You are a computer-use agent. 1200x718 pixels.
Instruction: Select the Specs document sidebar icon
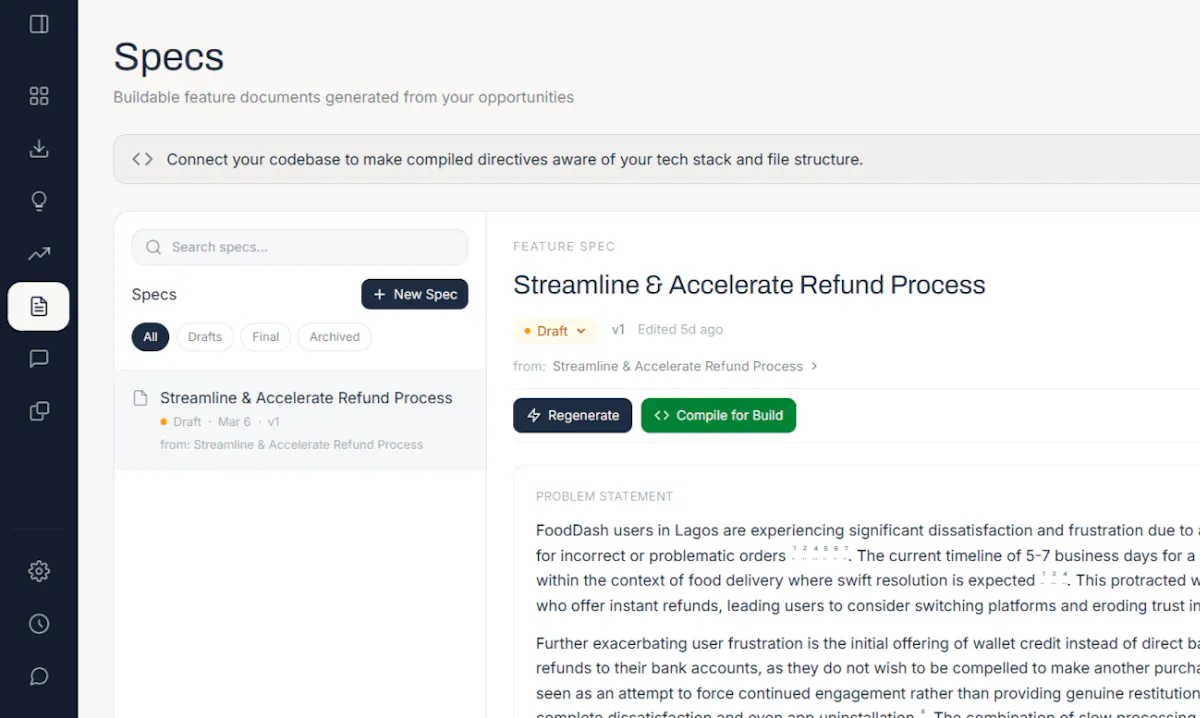pos(39,306)
